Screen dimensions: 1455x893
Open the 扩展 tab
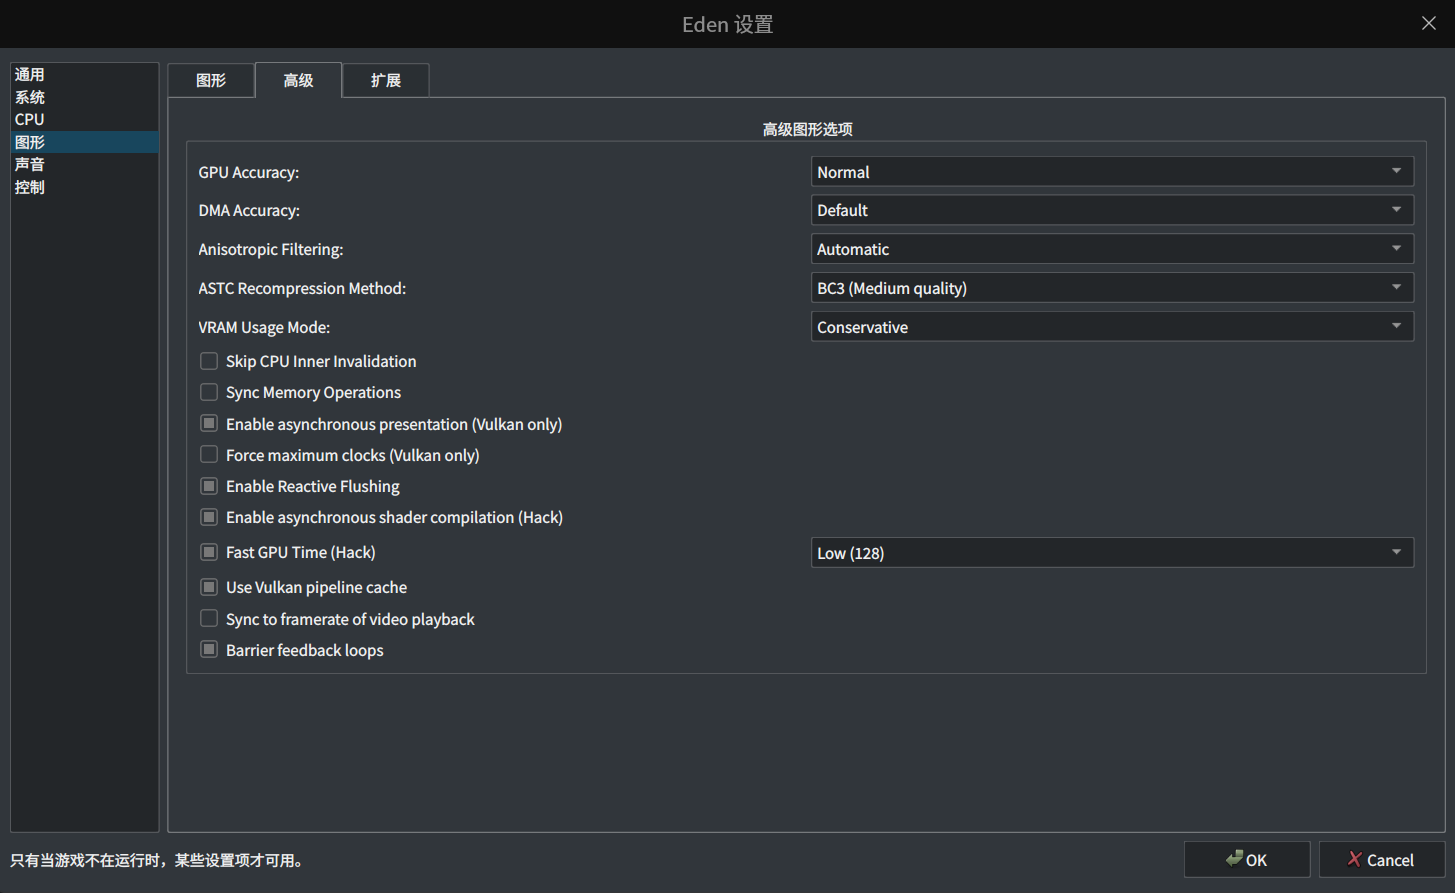click(x=386, y=80)
